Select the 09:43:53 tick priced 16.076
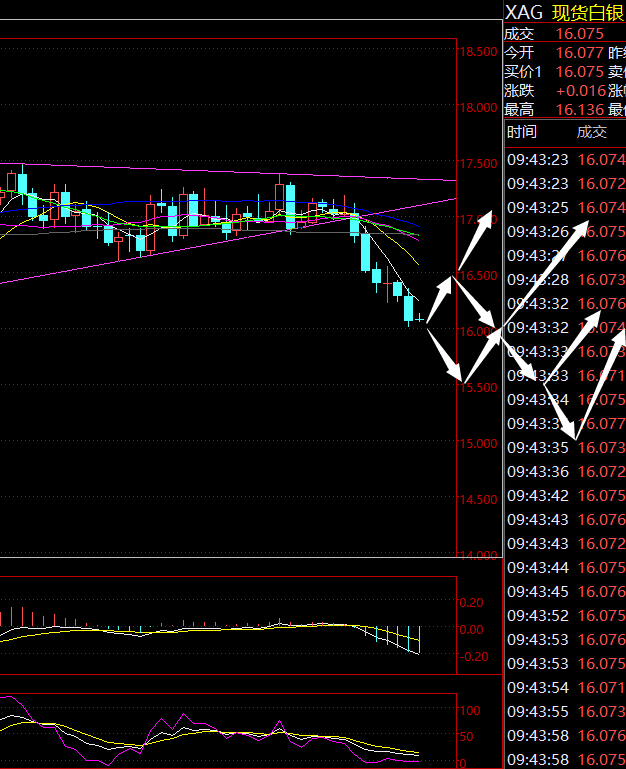626x769 pixels. (x=566, y=640)
